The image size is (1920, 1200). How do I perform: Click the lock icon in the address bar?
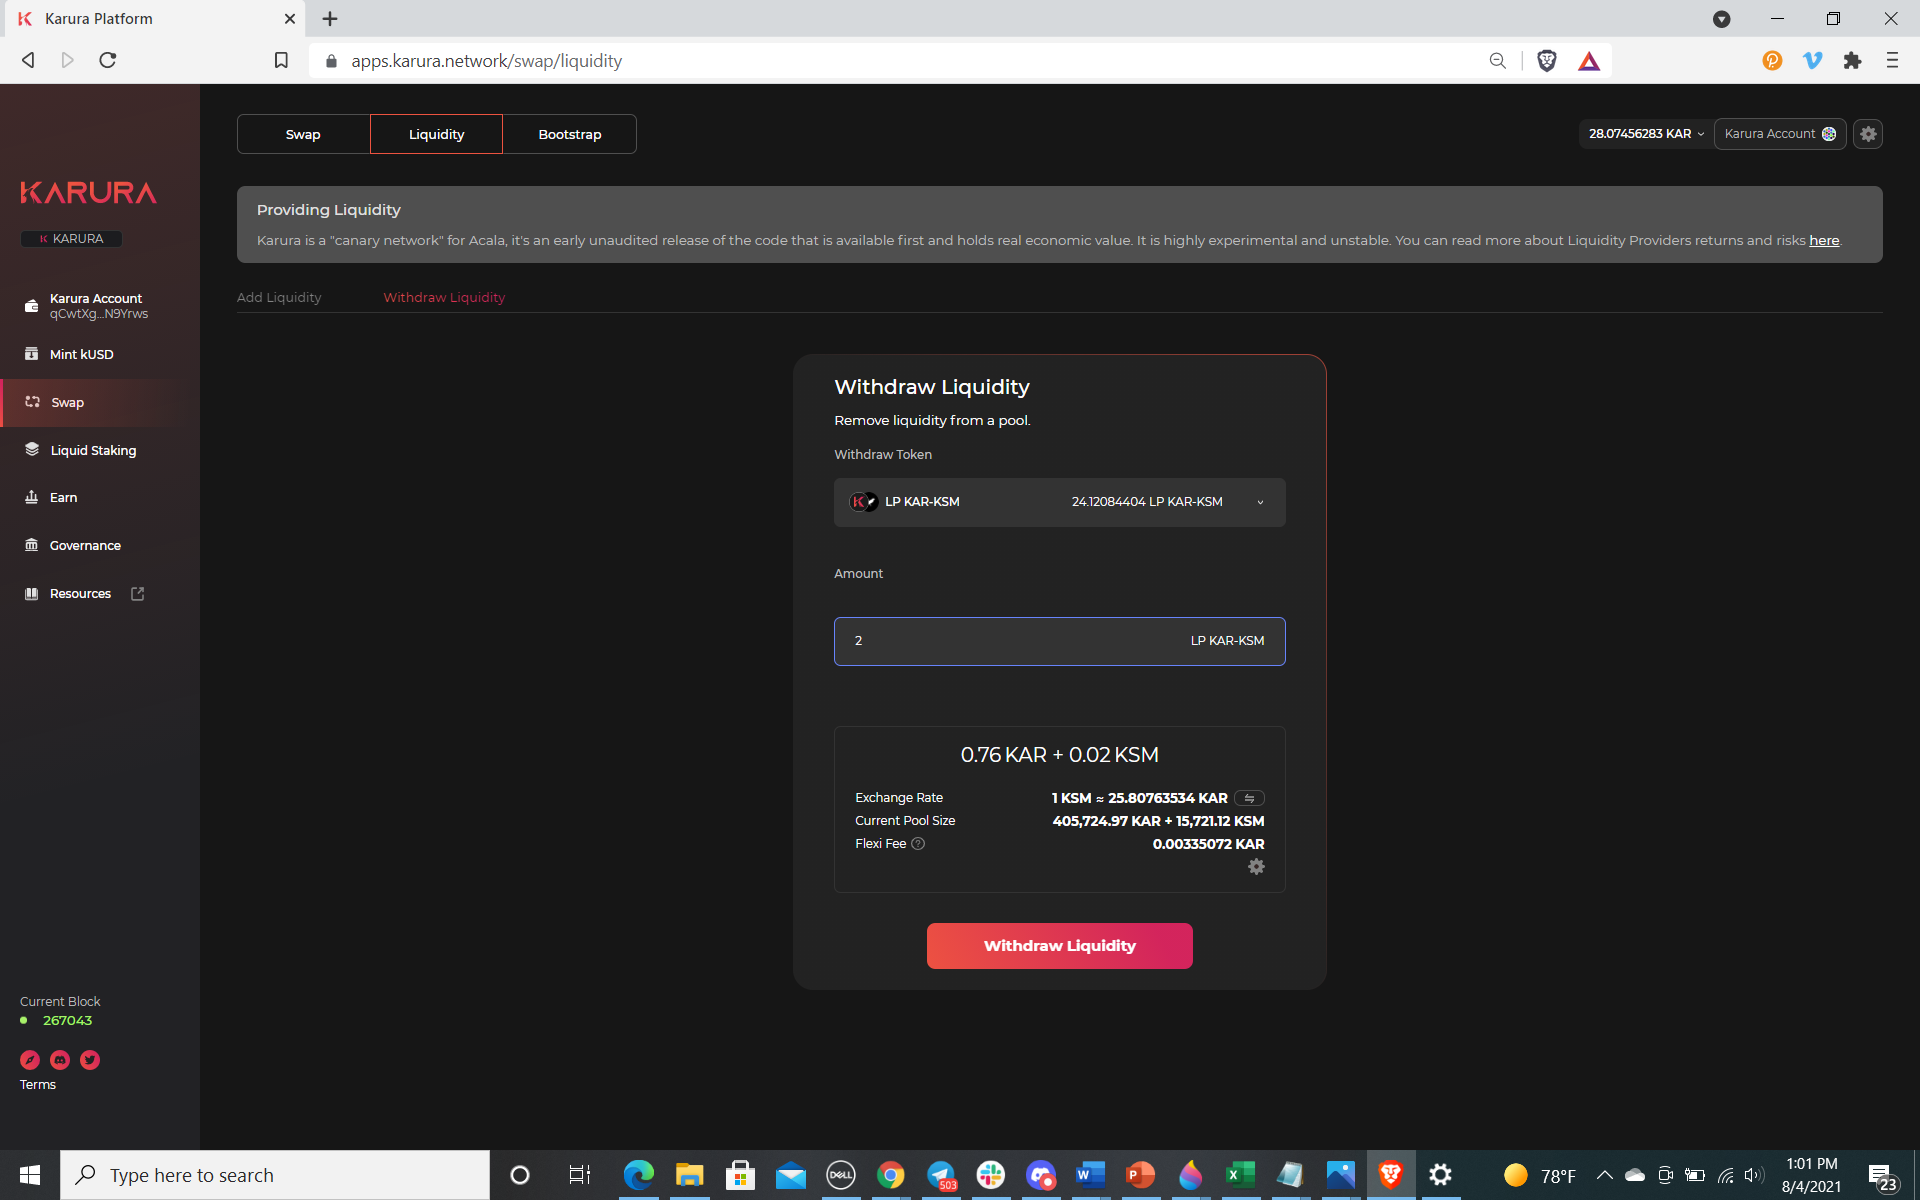(x=331, y=61)
